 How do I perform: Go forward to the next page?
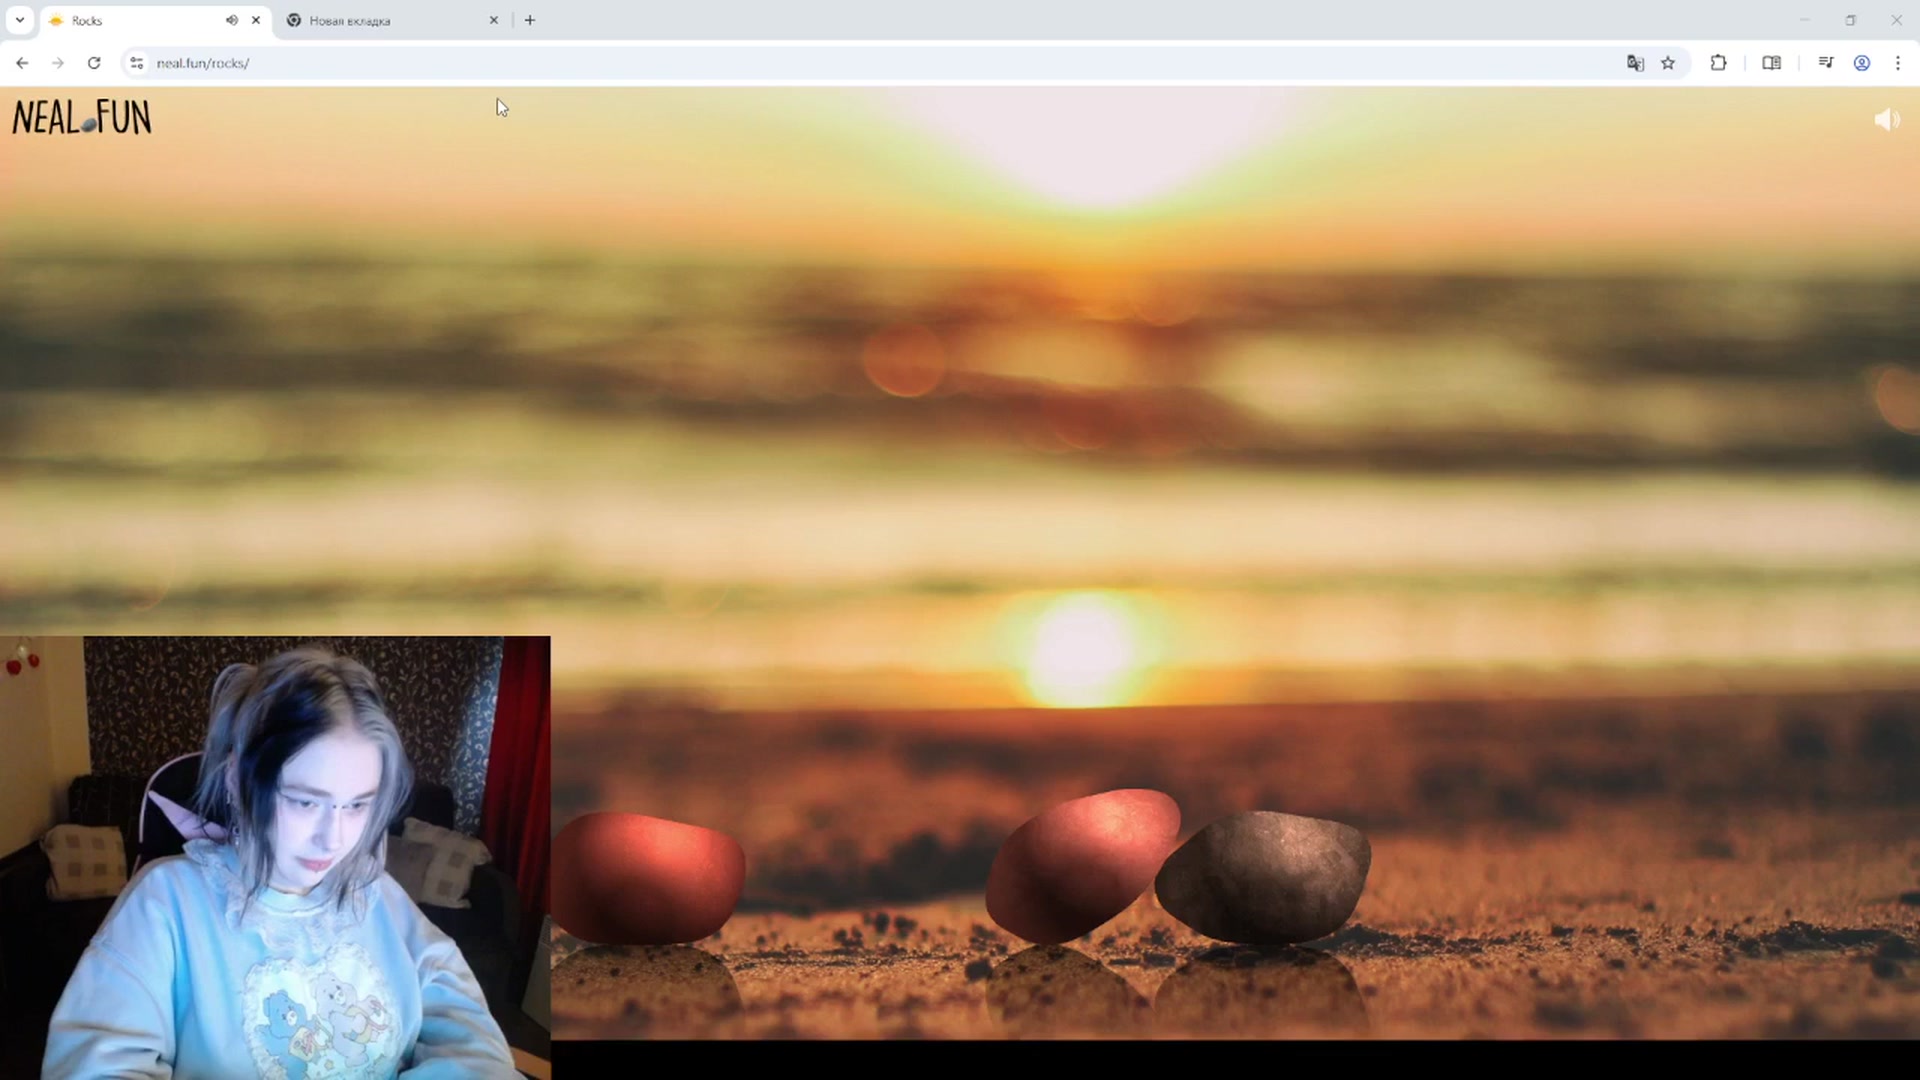tap(58, 63)
